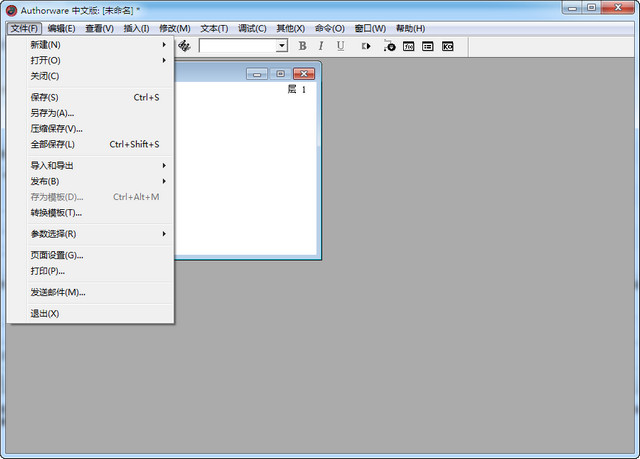Screen dimensions: 640x459
Task: Open the Functions window icon
Action: click(x=409, y=46)
